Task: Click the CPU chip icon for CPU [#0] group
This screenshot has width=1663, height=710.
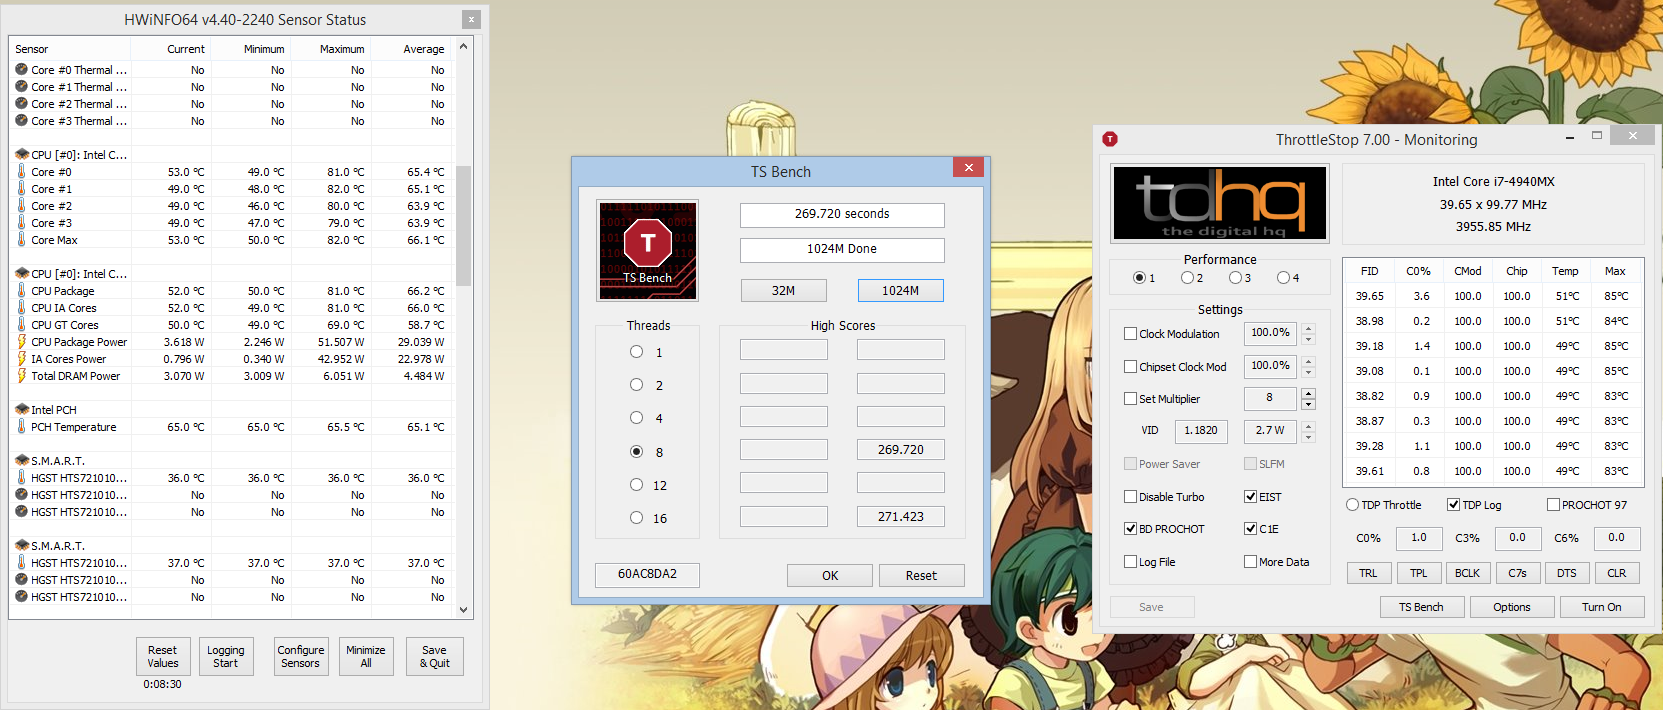Action: (21, 155)
